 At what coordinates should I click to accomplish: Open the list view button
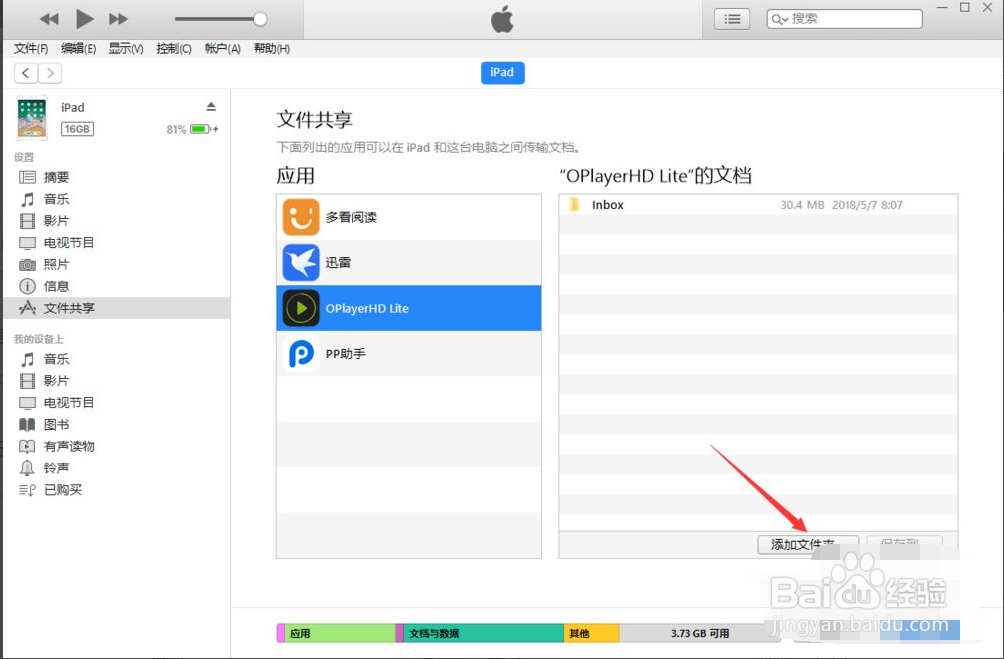pos(732,19)
